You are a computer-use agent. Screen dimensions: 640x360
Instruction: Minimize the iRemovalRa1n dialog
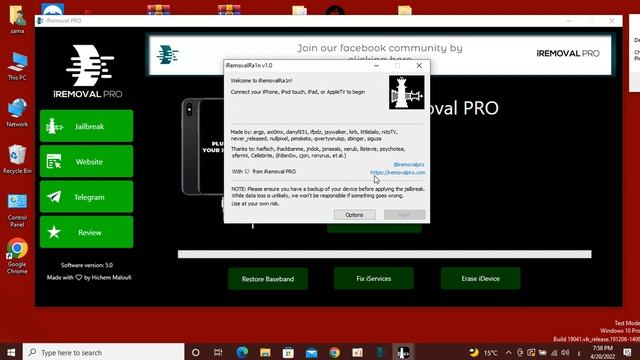coord(376,65)
